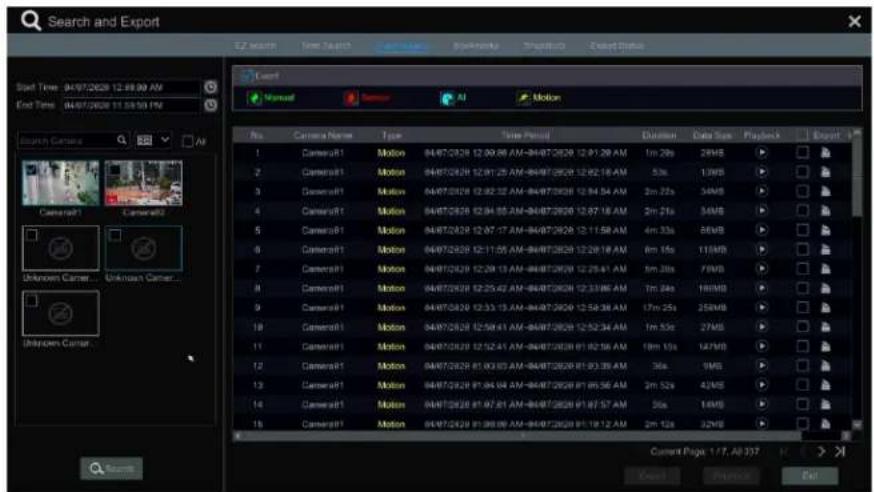Tick the first Unknown Camera checkbox

pyautogui.click(x=32, y=235)
